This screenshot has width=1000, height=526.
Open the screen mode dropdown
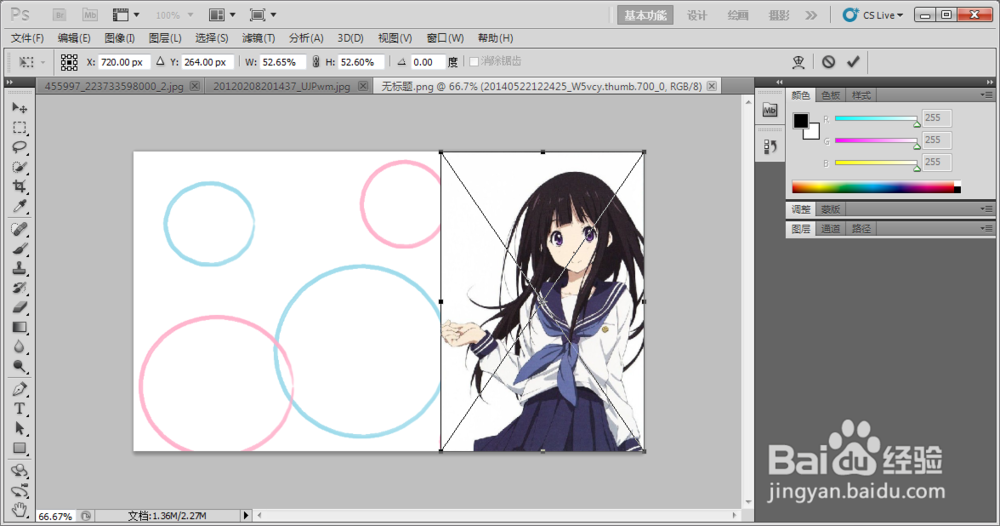(x=263, y=15)
